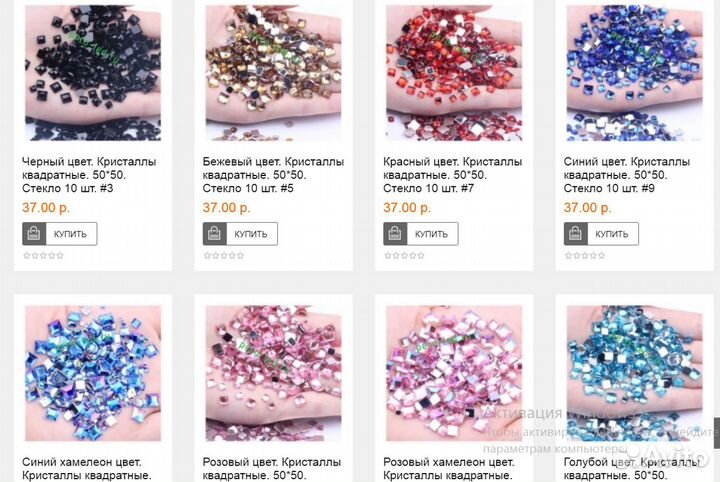
Task: Rate black crystals using star rating
Action: point(43,255)
